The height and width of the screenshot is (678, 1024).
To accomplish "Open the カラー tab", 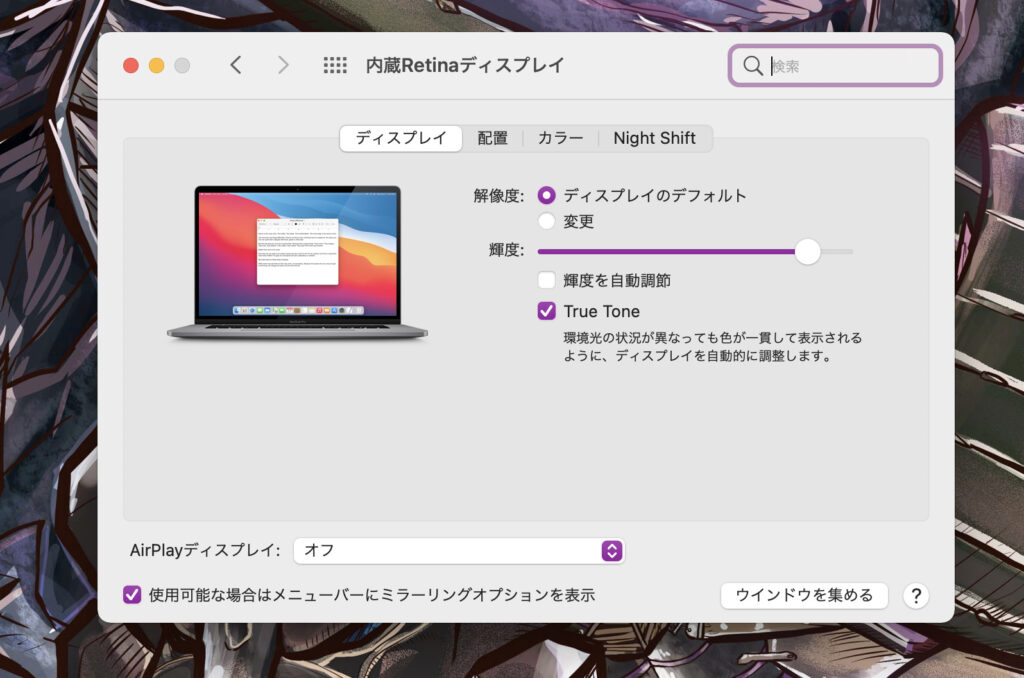I will click(x=560, y=138).
